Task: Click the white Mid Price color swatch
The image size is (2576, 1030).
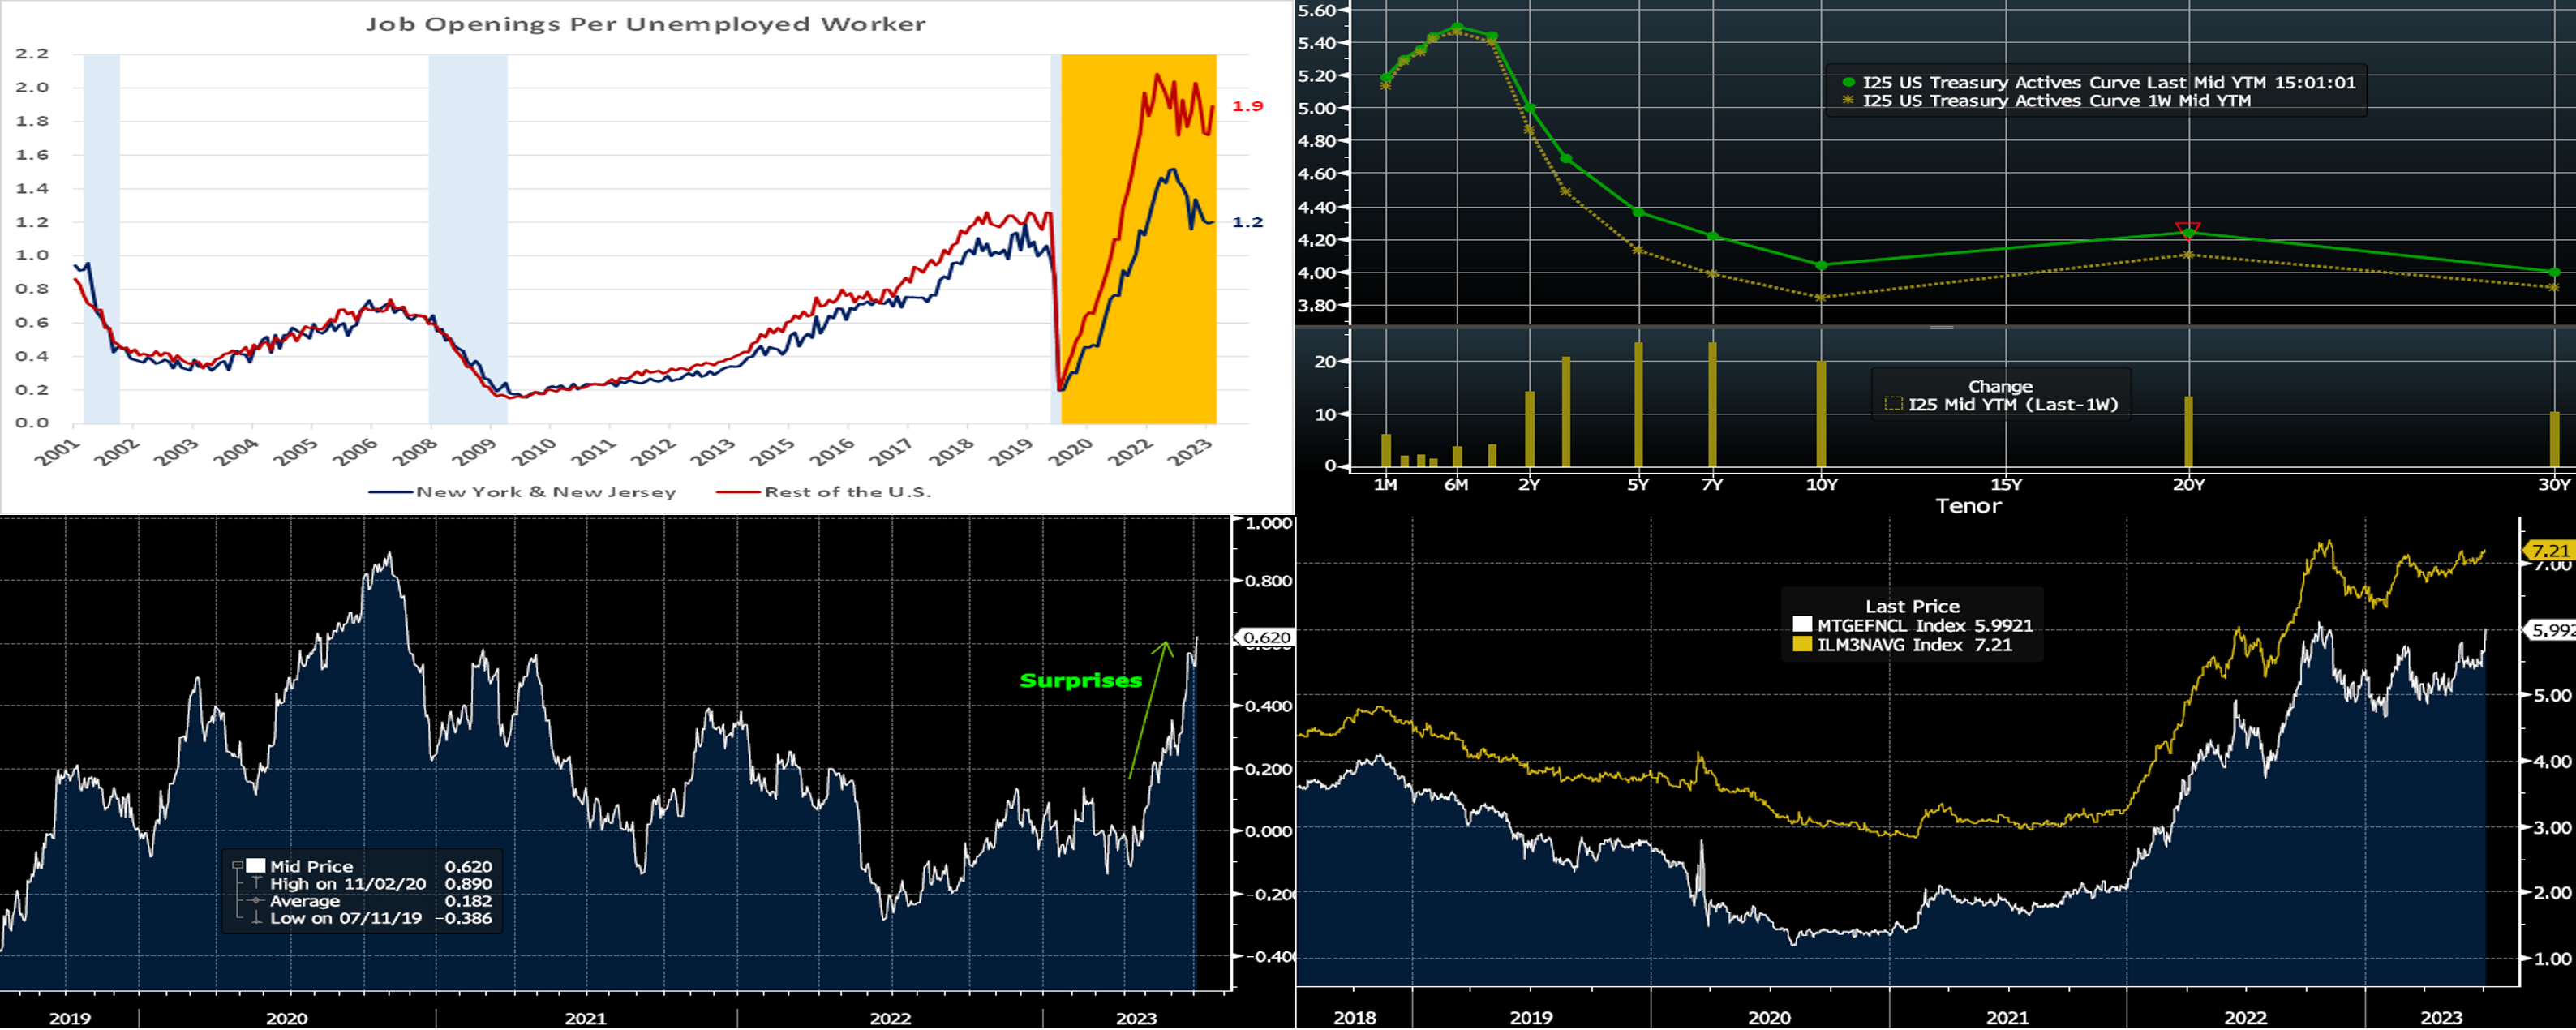Action: tap(256, 866)
